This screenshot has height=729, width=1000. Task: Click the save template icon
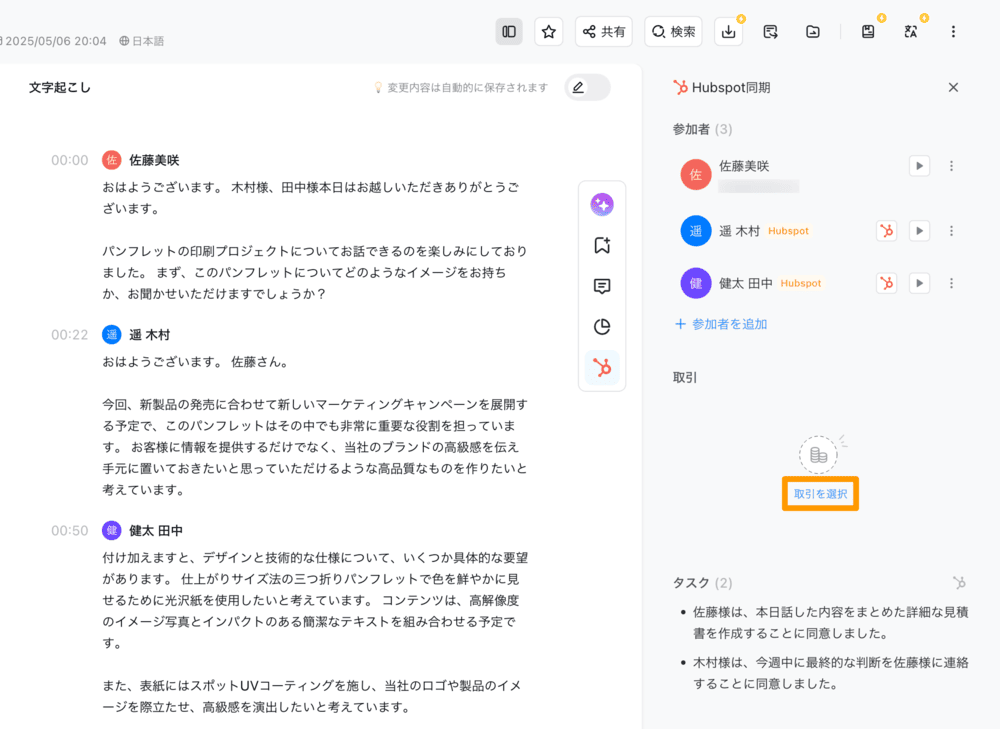[x=868, y=31]
